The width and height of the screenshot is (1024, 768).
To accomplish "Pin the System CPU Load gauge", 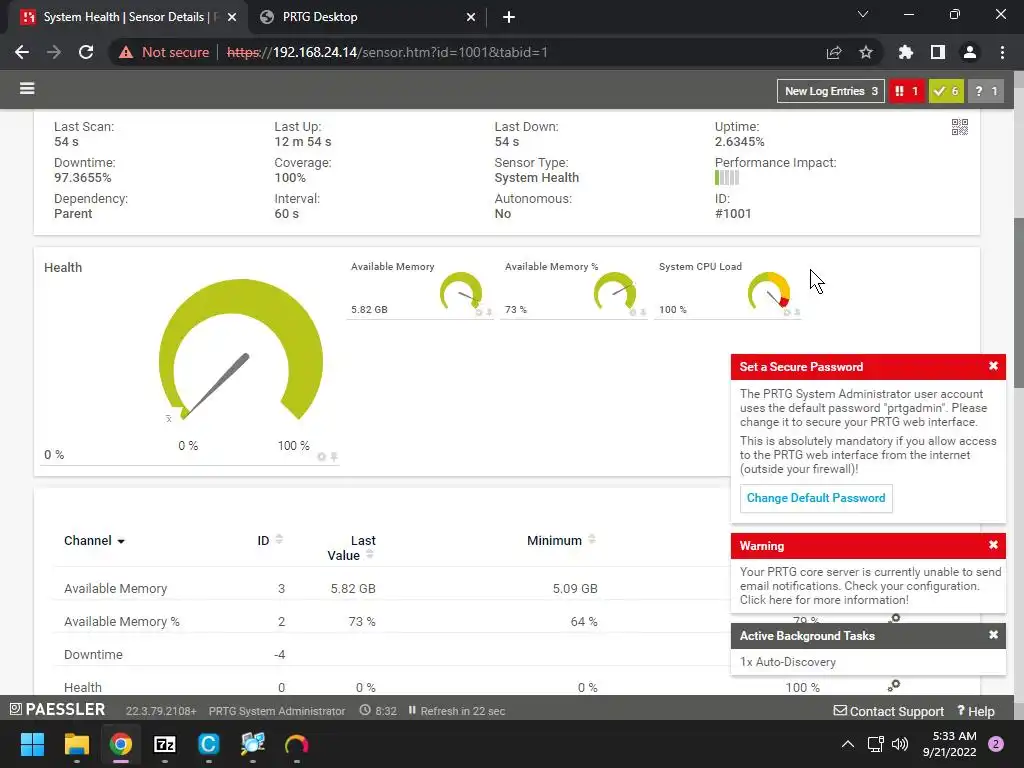I will pos(797,312).
